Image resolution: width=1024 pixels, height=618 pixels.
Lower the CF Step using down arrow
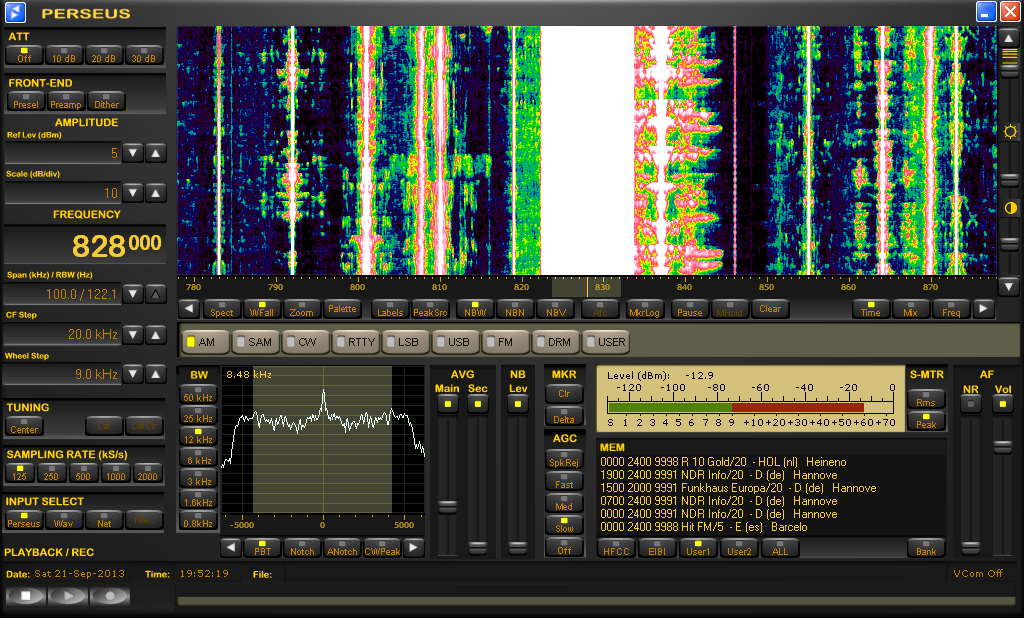click(134, 334)
